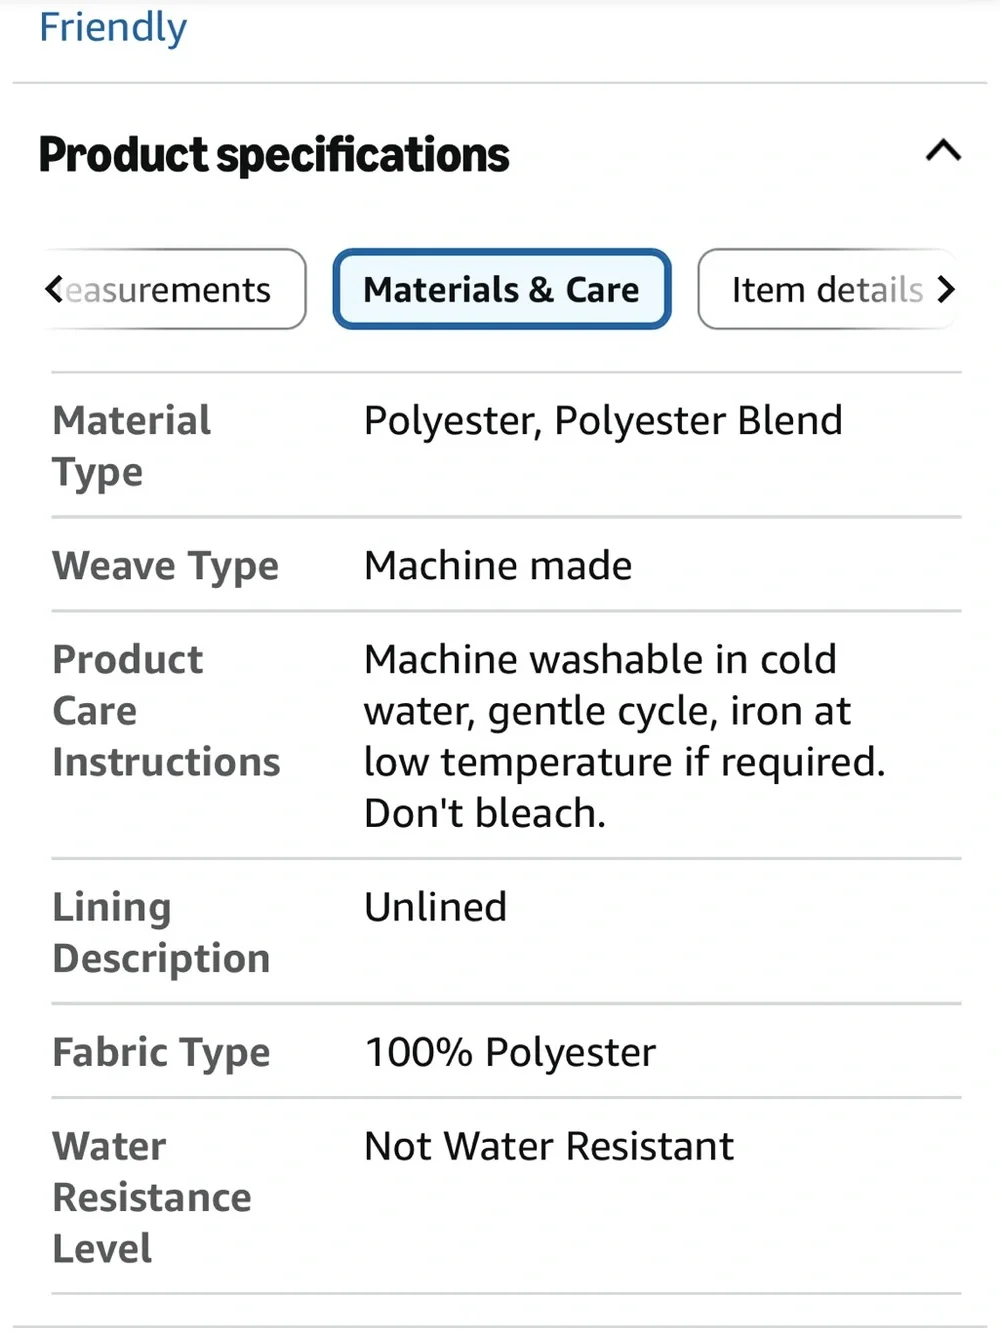Select the Lining Description label
This screenshot has width=1000, height=1333.
click(161, 932)
